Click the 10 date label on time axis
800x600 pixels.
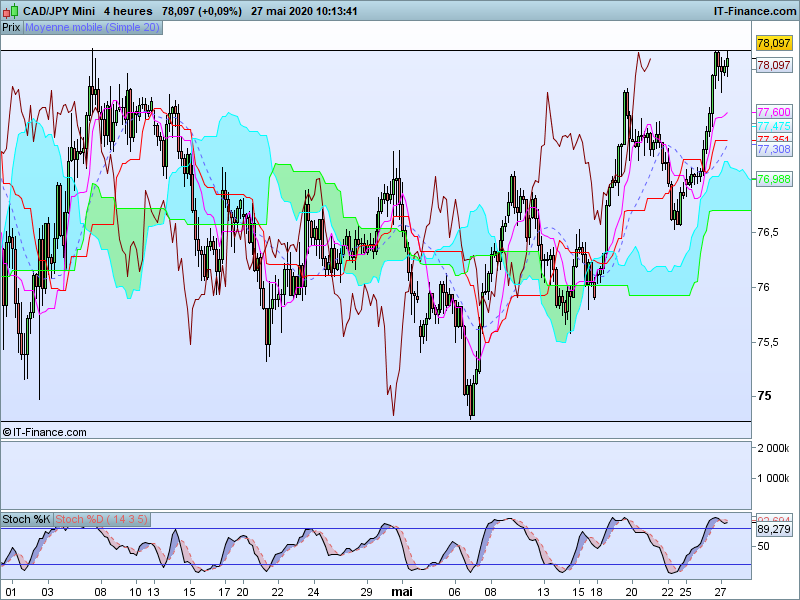click(135, 592)
